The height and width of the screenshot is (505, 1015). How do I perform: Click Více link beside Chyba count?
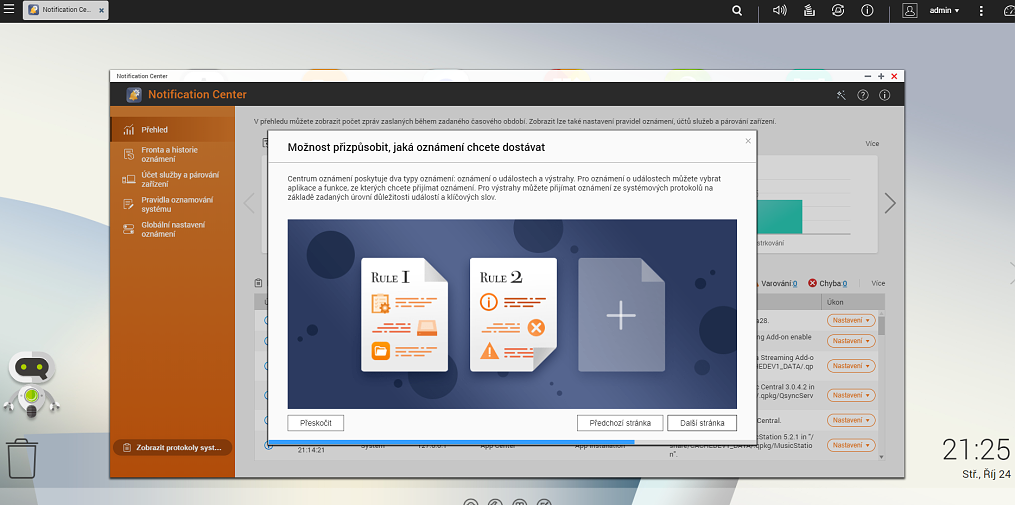point(878,284)
